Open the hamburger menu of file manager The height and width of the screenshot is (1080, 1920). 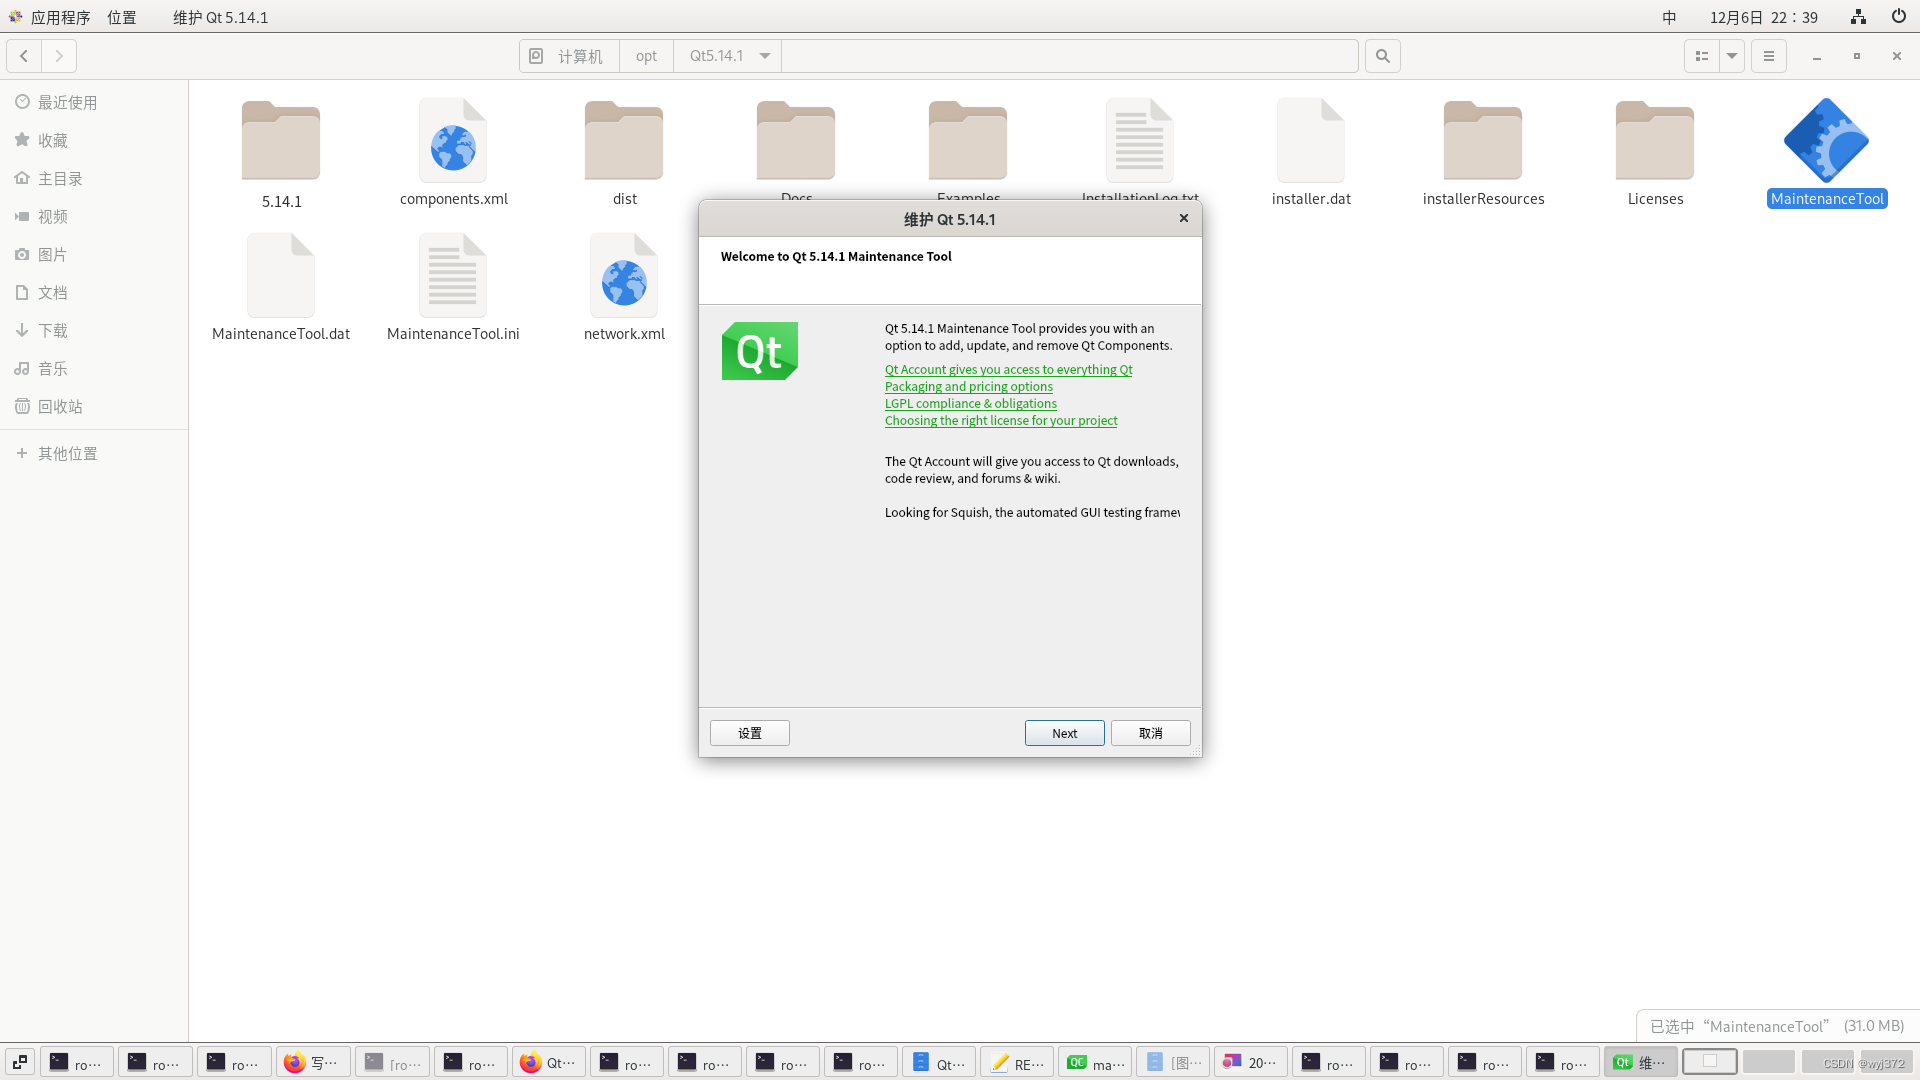coord(1768,56)
